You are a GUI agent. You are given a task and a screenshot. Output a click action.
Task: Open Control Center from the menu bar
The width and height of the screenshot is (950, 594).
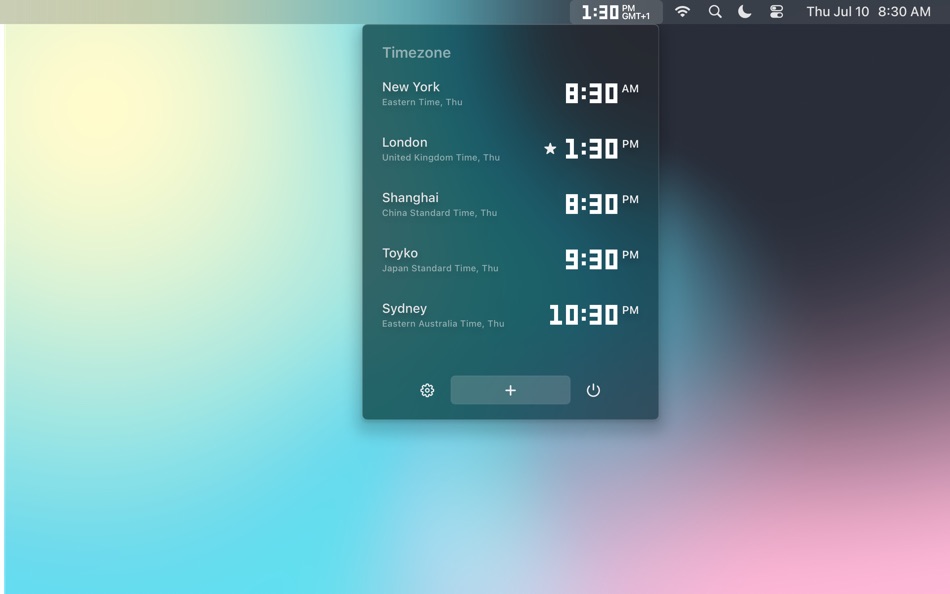pos(777,11)
